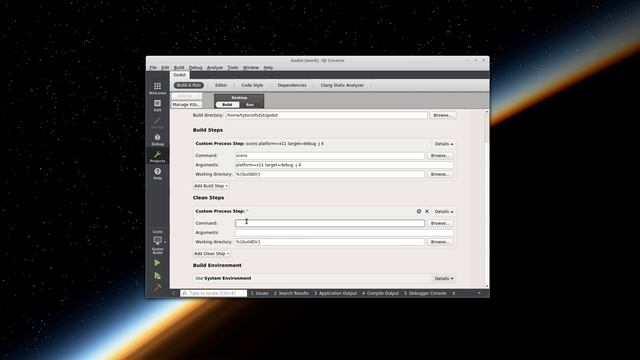Screen dimensions: 640x360
Task: Select the Build & Run settings tab
Action: (x=189, y=85)
